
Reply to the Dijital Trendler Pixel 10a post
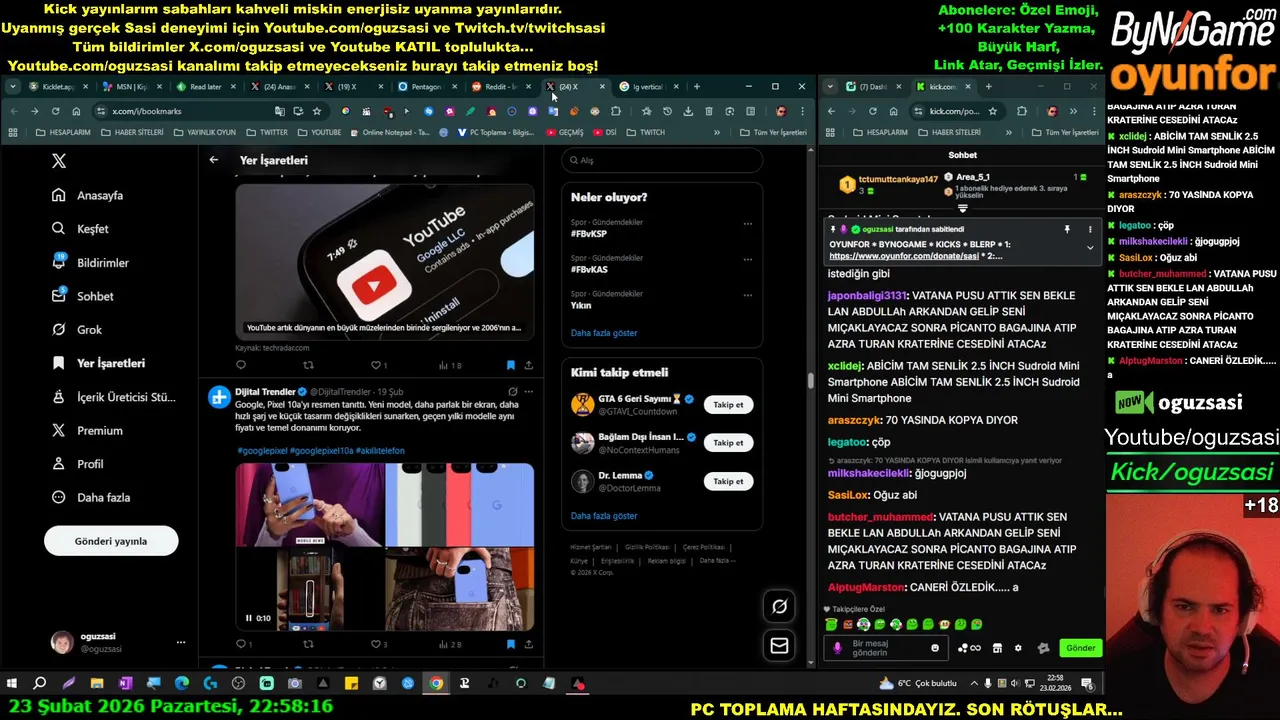241,644
